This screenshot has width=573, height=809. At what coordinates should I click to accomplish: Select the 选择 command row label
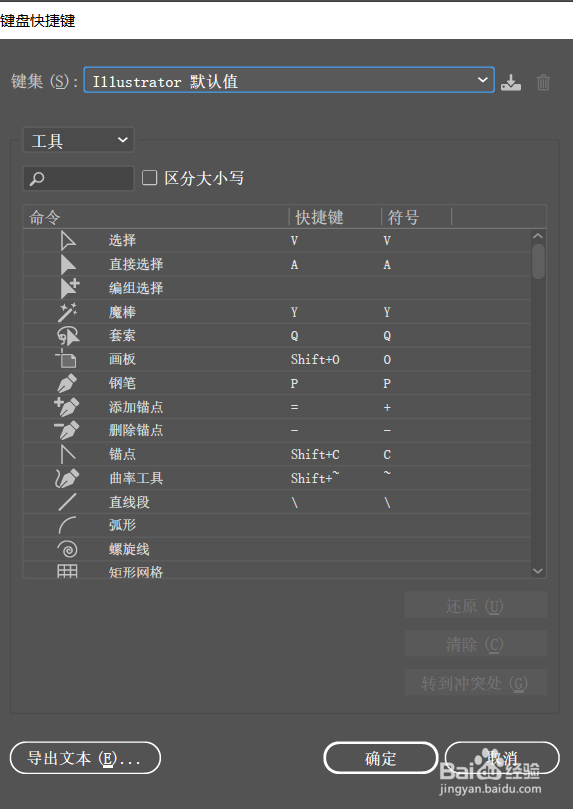coord(122,240)
